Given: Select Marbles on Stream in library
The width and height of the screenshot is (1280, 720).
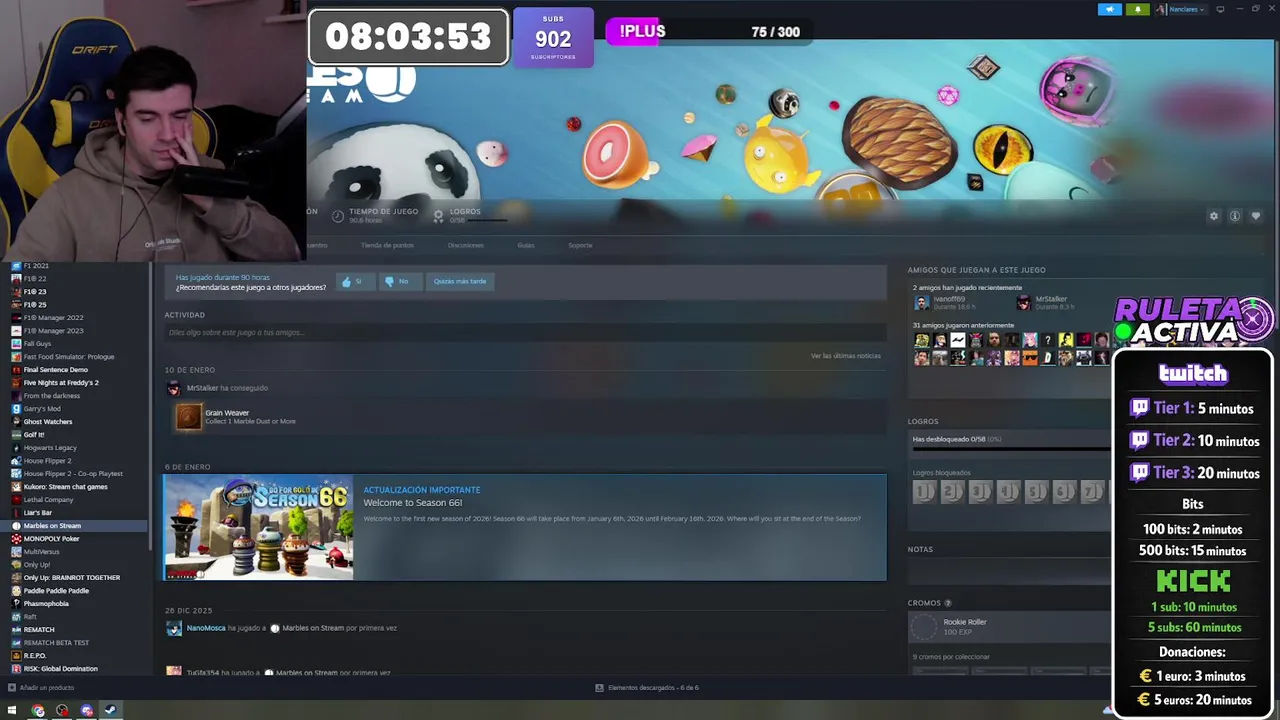Looking at the screenshot, I should coord(52,526).
